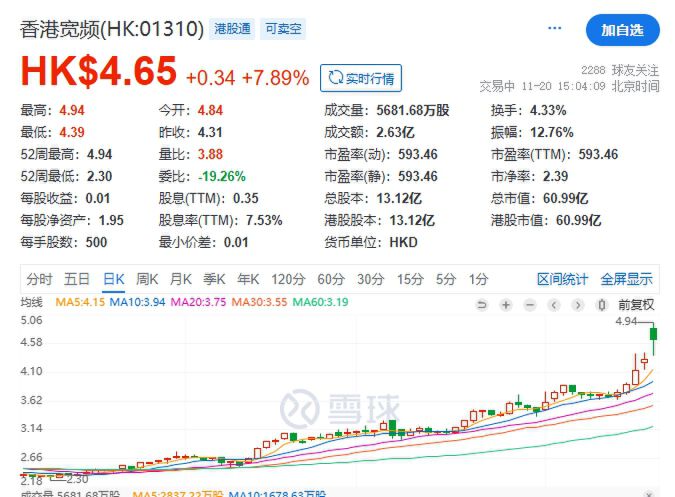This screenshot has height=497, width=675.
Task: Select the 60分 interval tab
Action: (x=331, y=279)
